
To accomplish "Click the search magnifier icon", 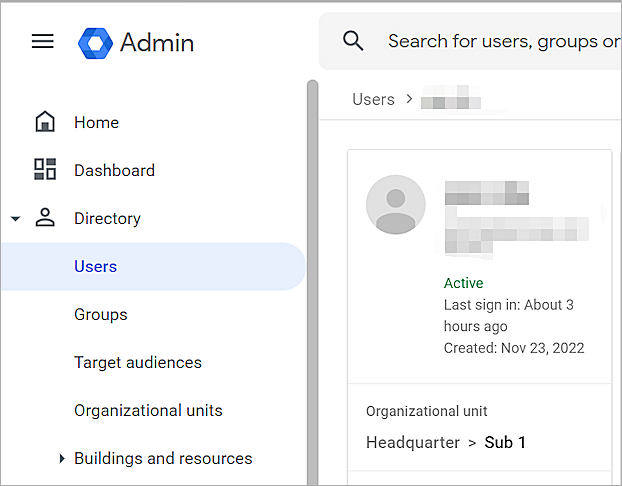I will coord(353,41).
